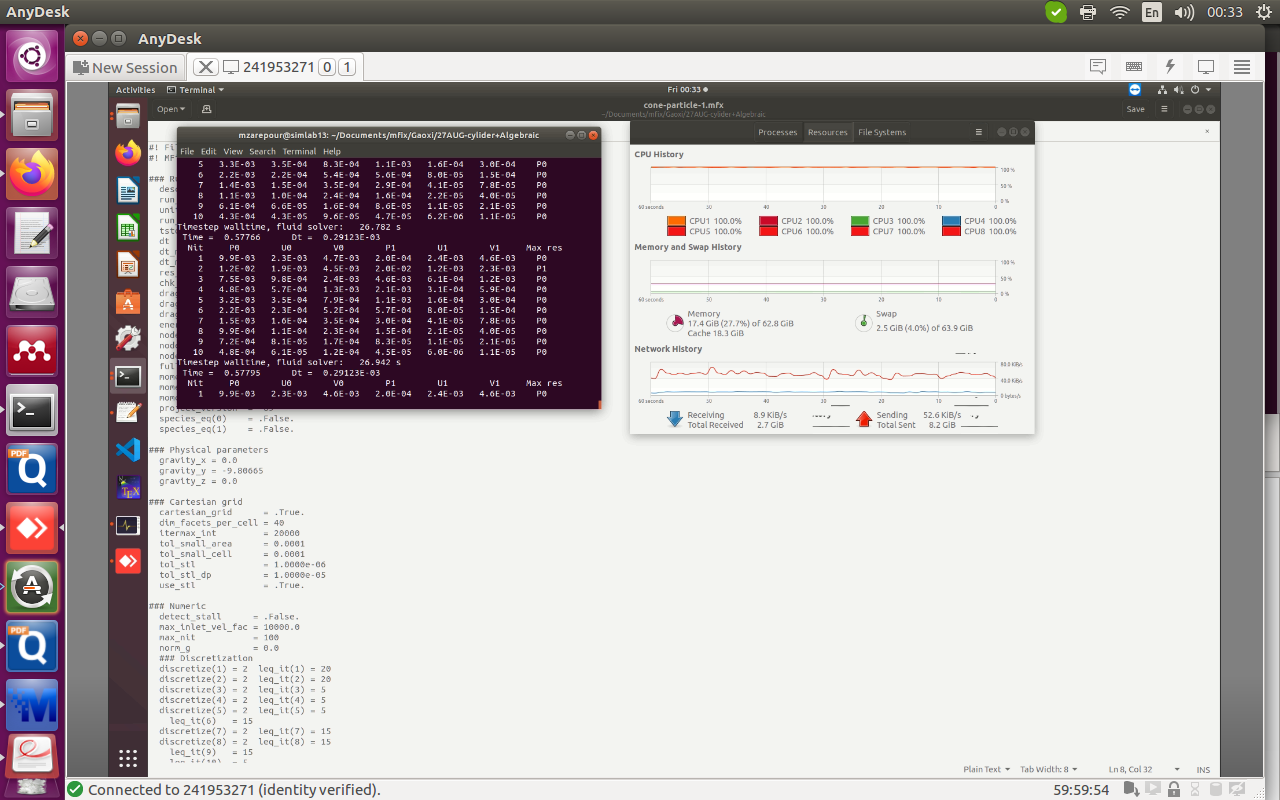
Task: Click the New Session tab button
Action: pyautogui.click(x=126, y=67)
